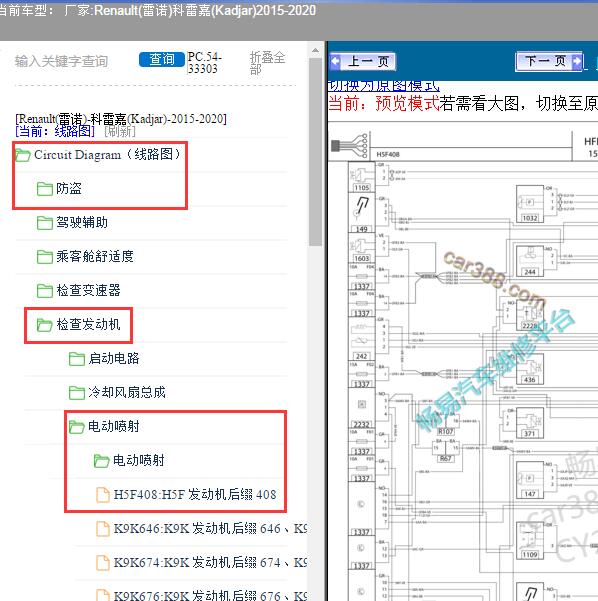Collapse the nested 电动喷射 subfolder icon
598x601 pixels.
point(102,461)
